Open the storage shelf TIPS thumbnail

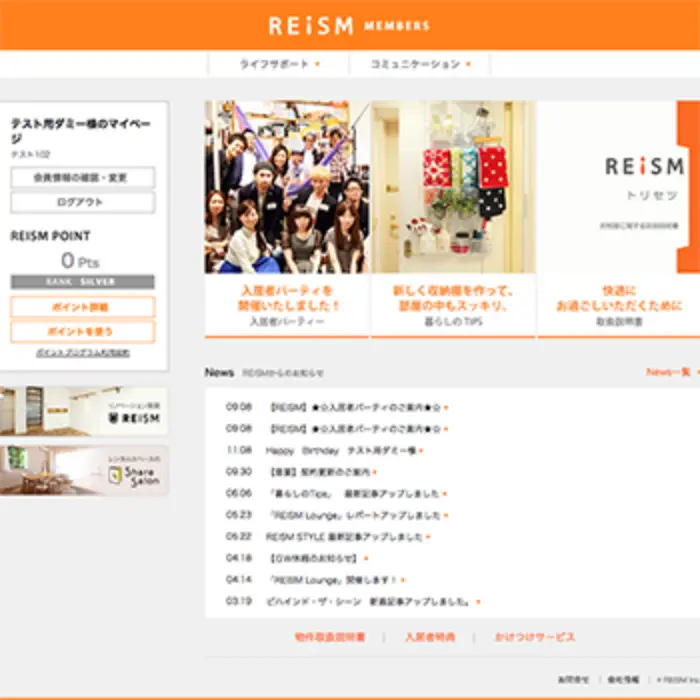point(453,187)
